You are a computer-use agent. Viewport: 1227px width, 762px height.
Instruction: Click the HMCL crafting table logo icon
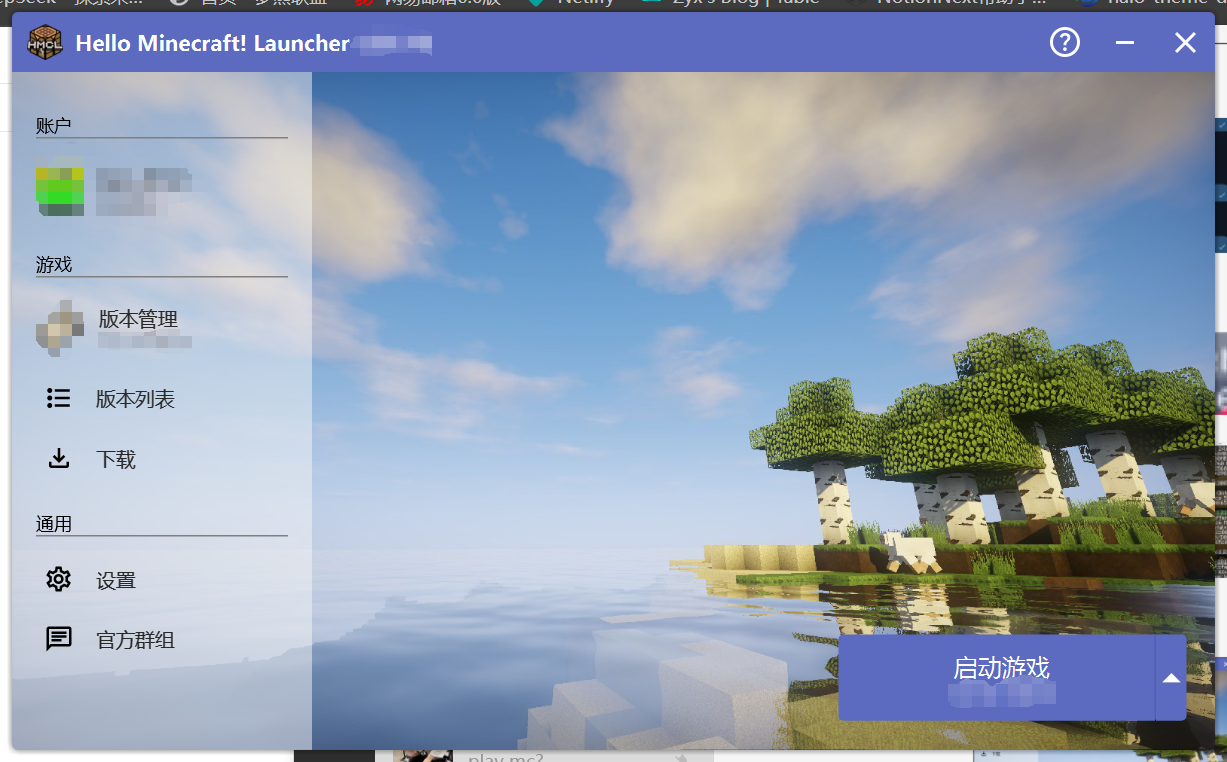[x=45, y=43]
